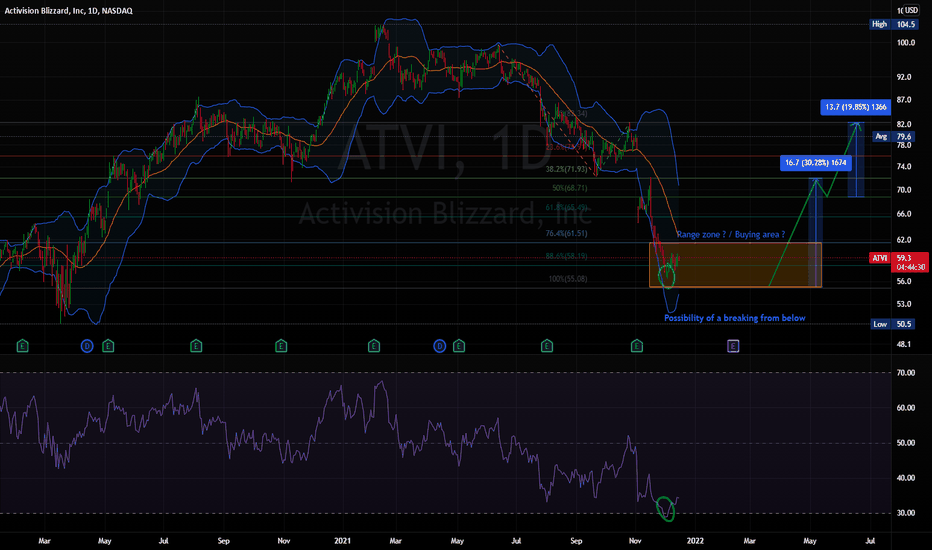Click the 70.00 RSI axis value
The width and height of the screenshot is (932, 550).
pos(906,373)
